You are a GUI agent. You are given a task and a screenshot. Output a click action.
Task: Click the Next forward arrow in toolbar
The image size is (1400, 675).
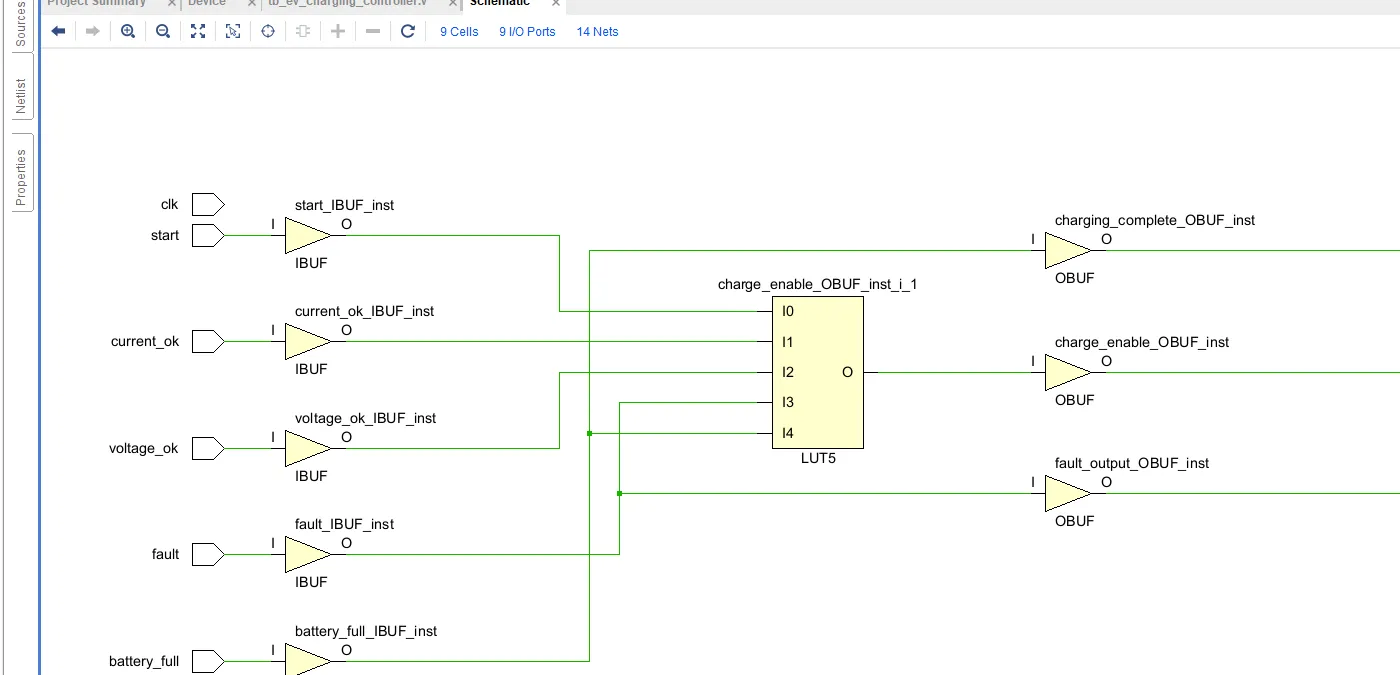click(x=92, y=31)
